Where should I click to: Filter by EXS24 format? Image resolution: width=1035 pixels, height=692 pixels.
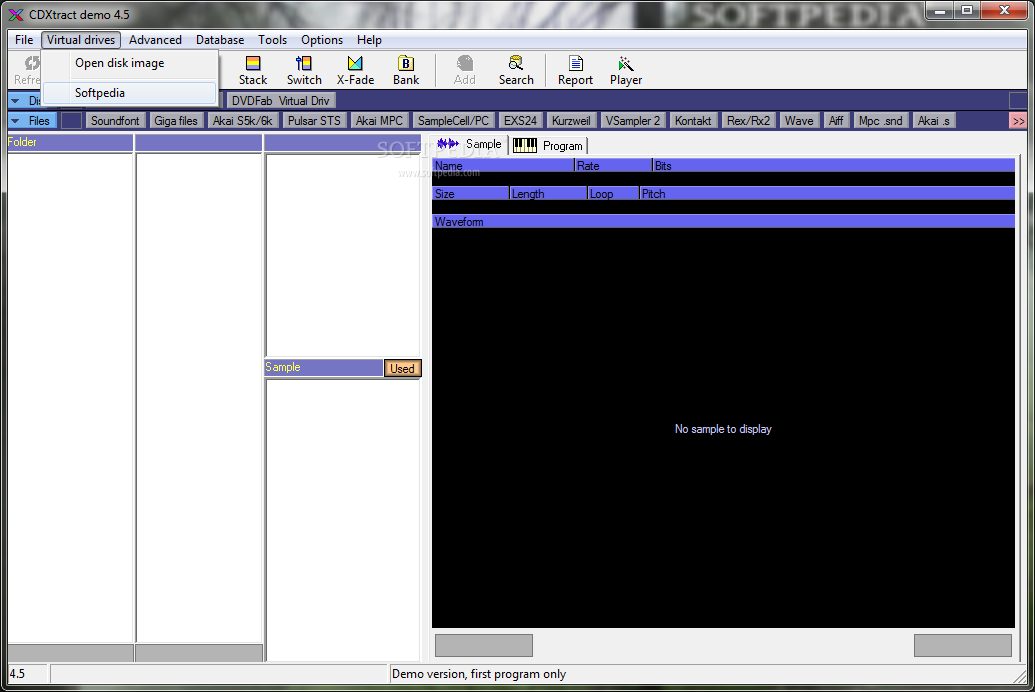[520, 121]
